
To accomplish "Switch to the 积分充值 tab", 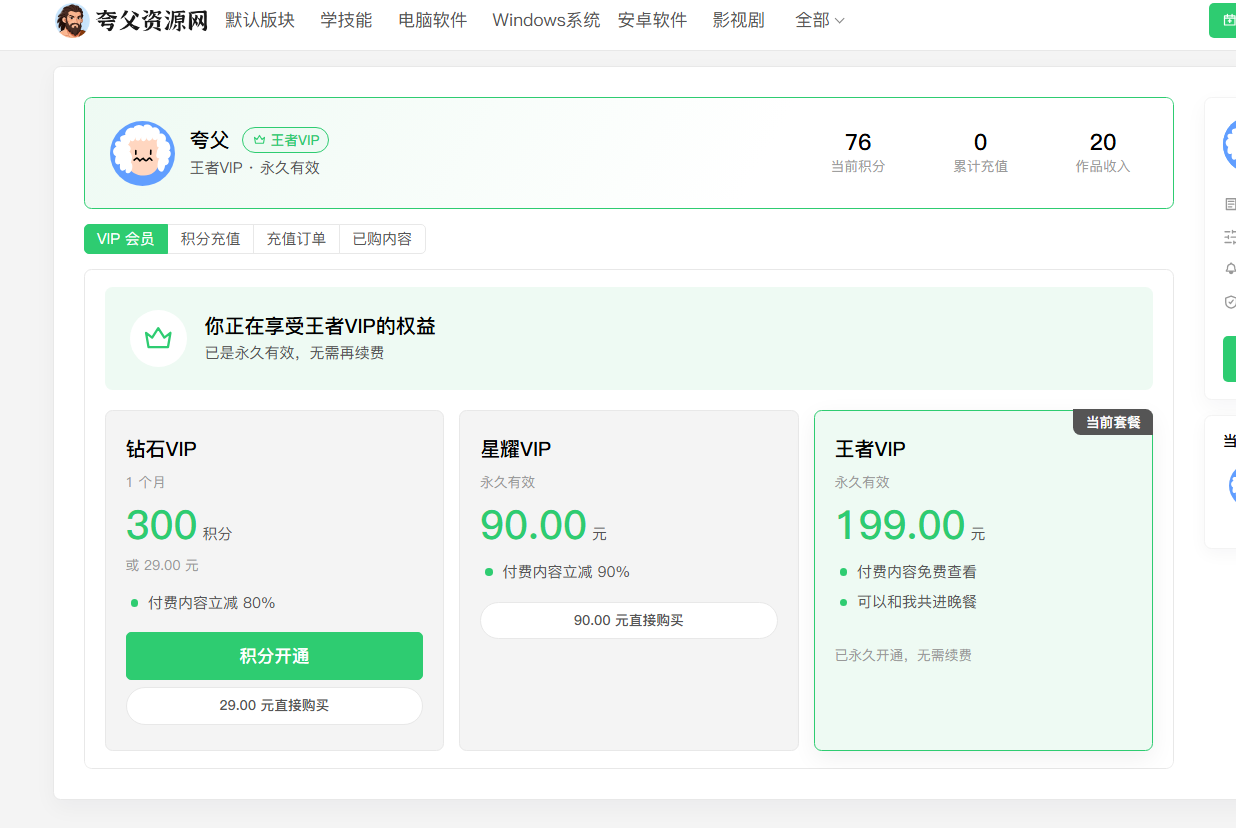I will coord(210,239).
